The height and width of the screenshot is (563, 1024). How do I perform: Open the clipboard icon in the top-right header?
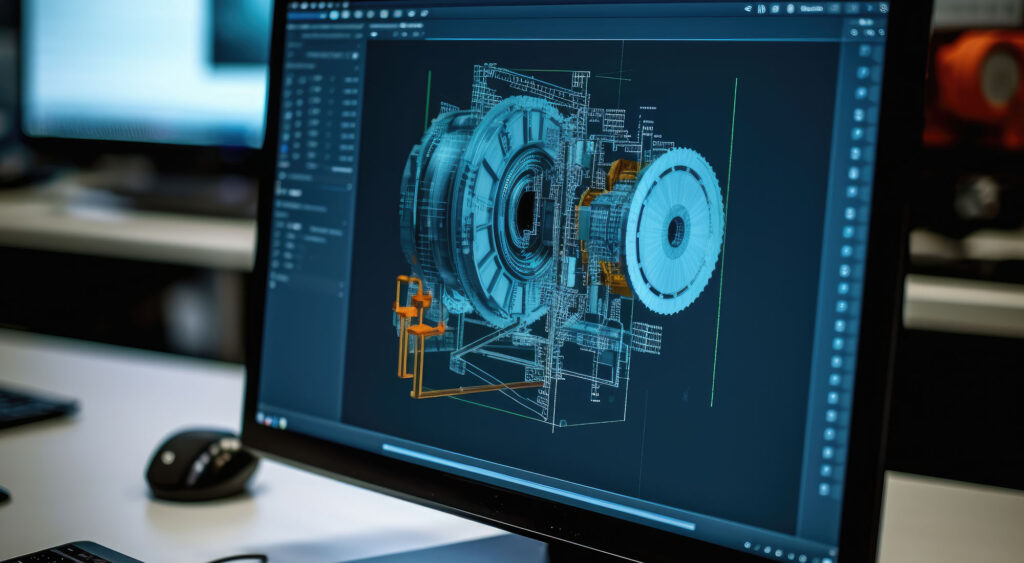coord(790,8)
